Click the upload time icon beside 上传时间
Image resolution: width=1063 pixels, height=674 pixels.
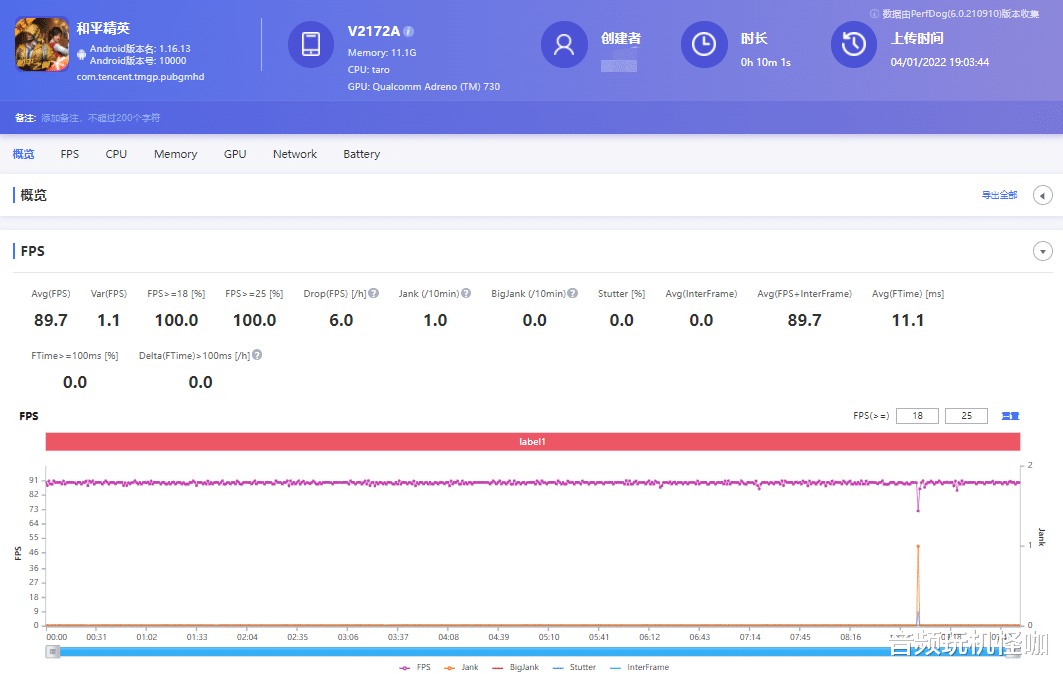click(x=853, y=44)
